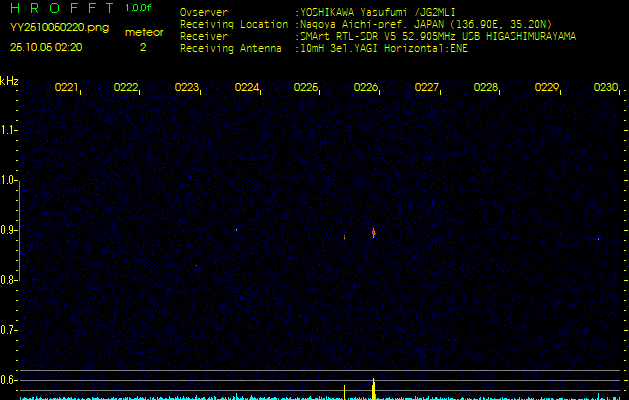Click the 0230 time marker

(x=606, y=88)
